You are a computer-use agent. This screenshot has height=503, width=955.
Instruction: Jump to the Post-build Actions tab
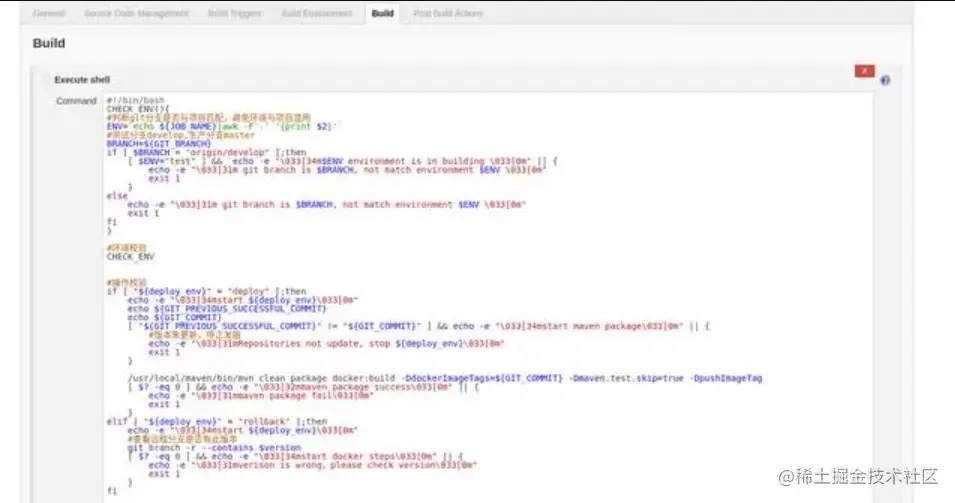[x=448, y=13]
